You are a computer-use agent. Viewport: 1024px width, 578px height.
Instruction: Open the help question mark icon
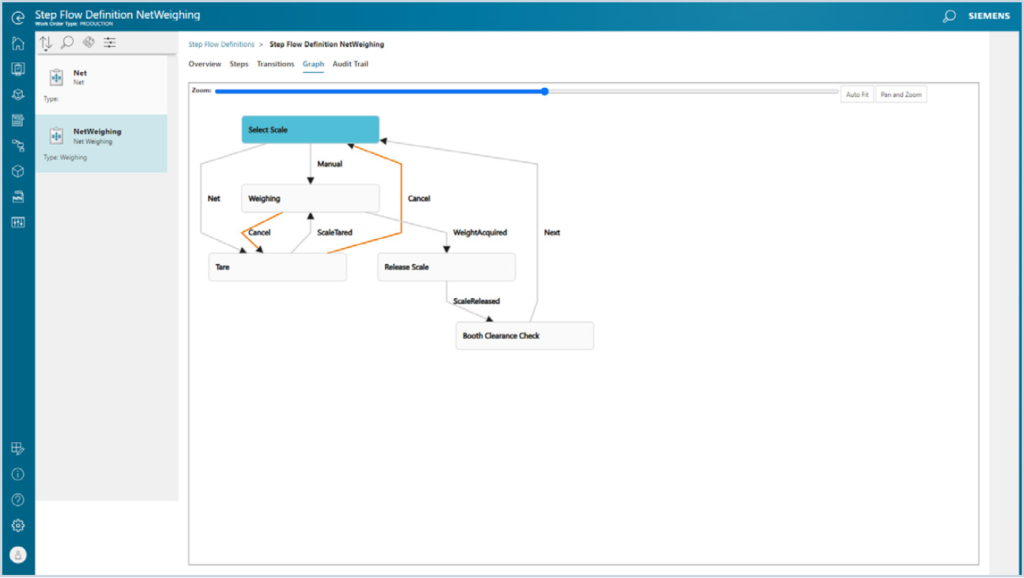(17, 500)
